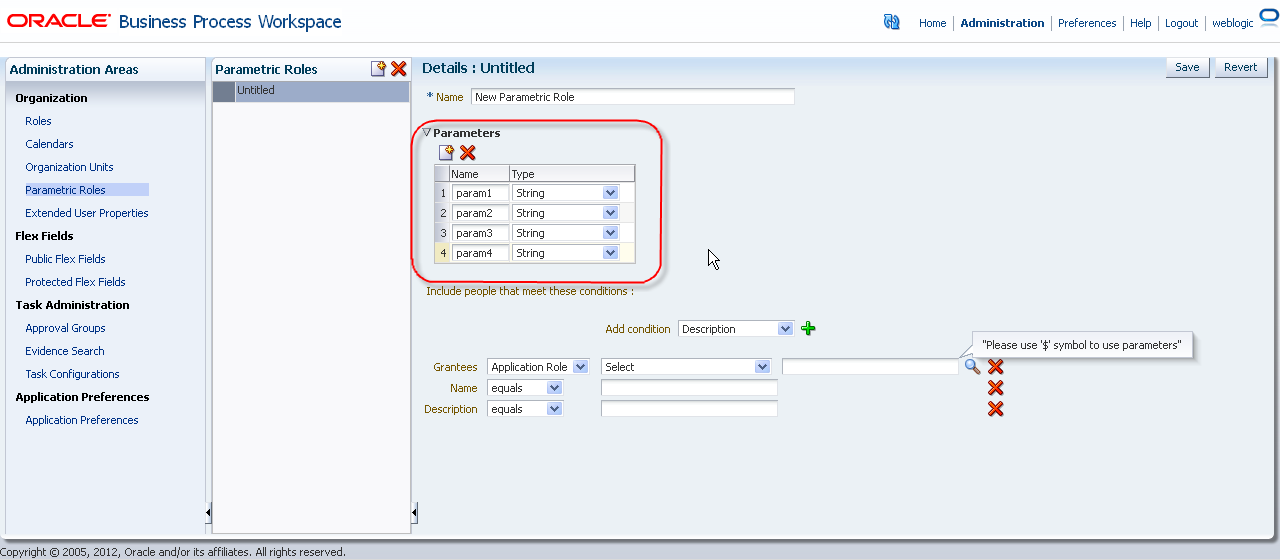Image resolution: width=1280 pixels, height=560 pixels.
Task: Remove the Name condition row
Action: (995, 388)
